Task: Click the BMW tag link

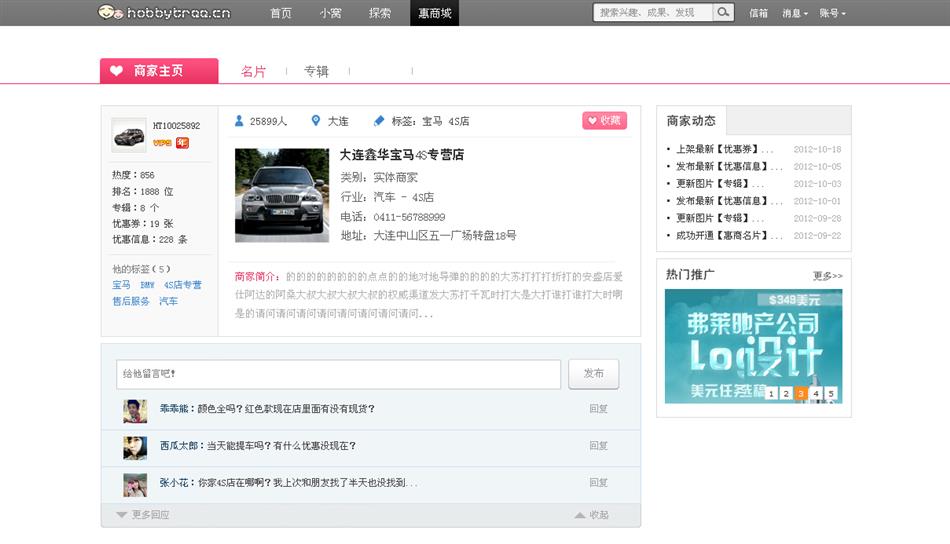Action: pos(147,285)
